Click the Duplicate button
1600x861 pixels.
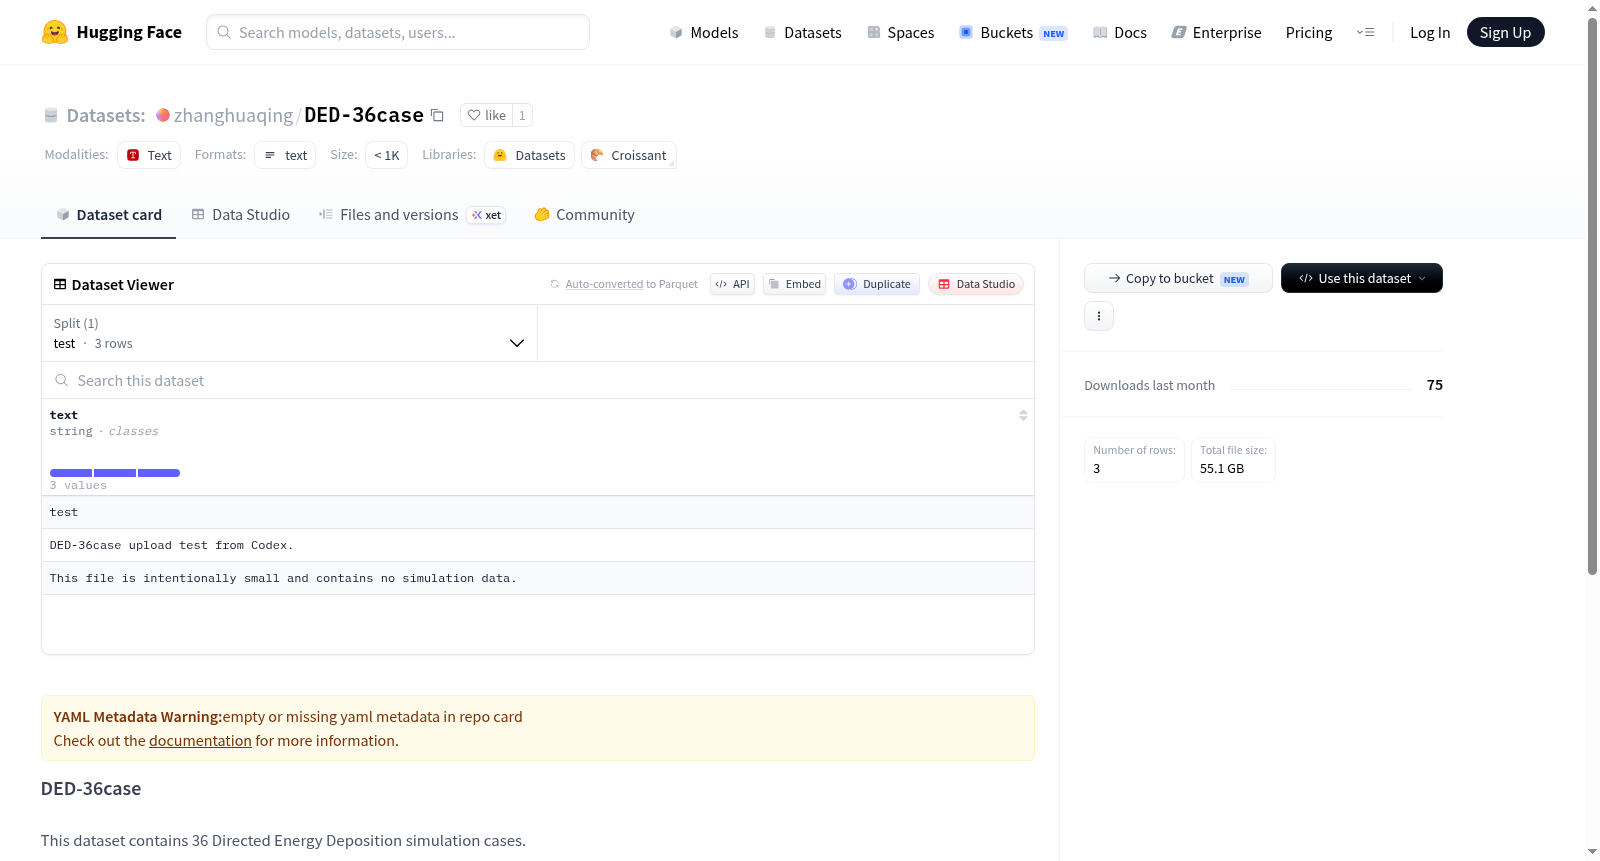[877, 284]
